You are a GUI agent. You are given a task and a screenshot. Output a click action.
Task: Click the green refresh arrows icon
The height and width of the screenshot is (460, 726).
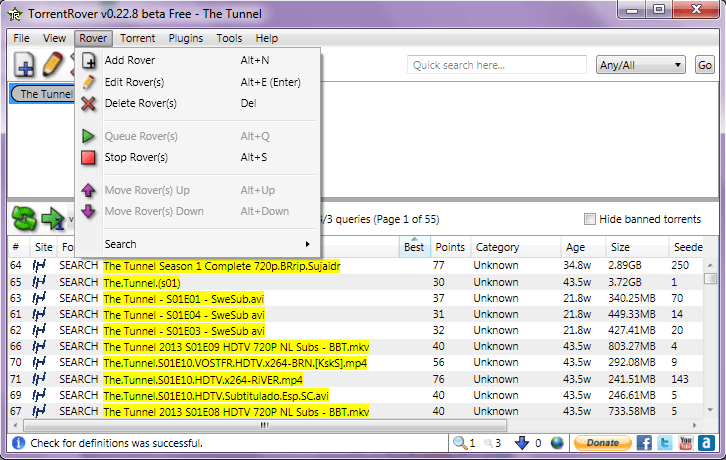pos(24,218)
